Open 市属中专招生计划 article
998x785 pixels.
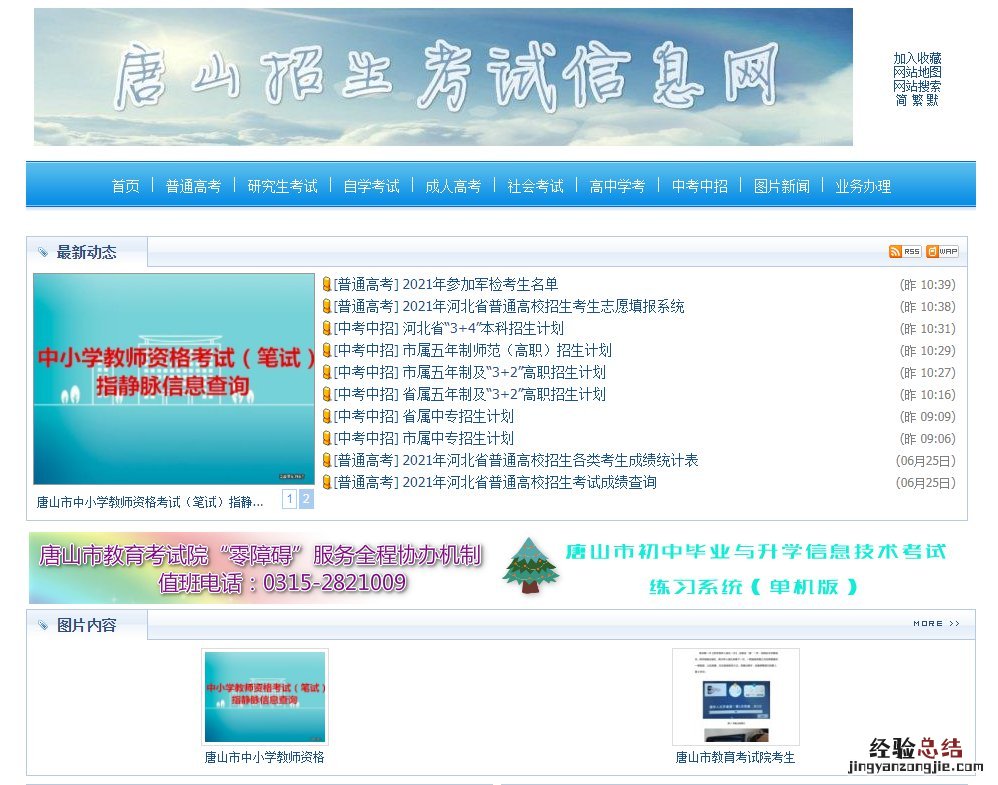click(458, 438)
